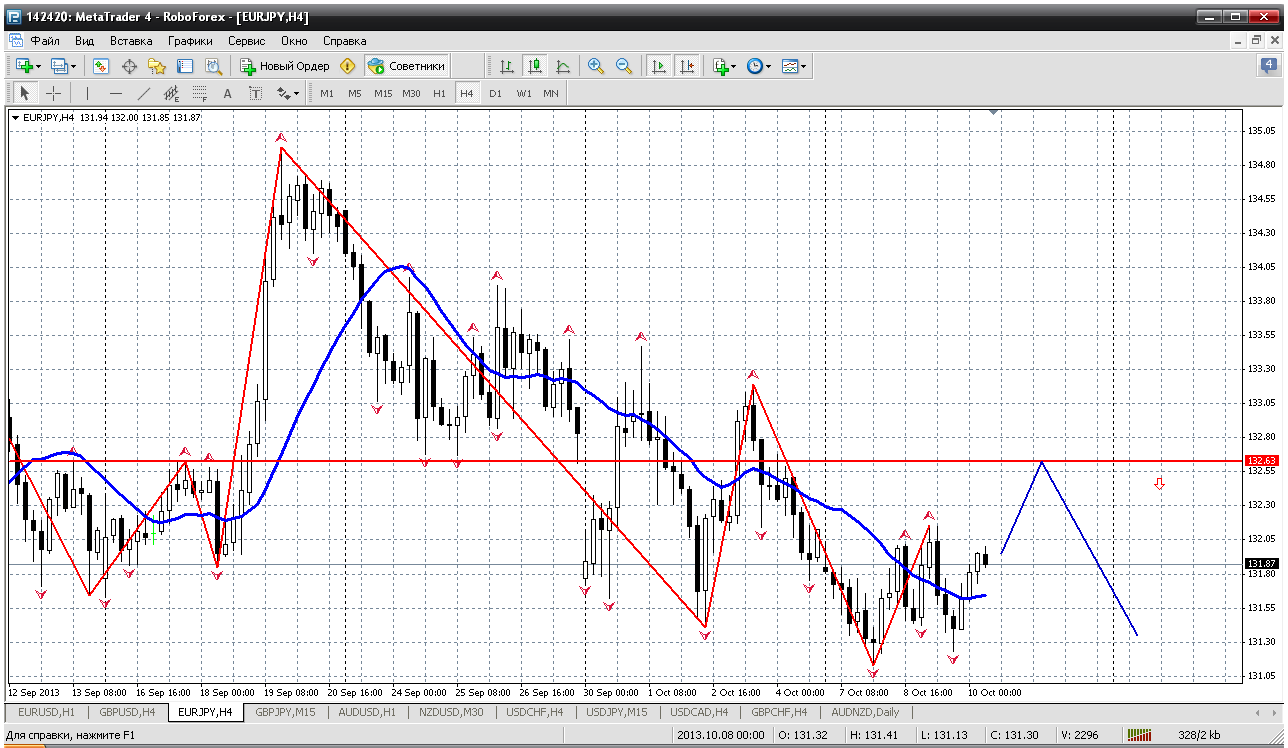This screenshot has height=748, width=1288.
Task: Zoom in on the chart
Action: point(596,66)
